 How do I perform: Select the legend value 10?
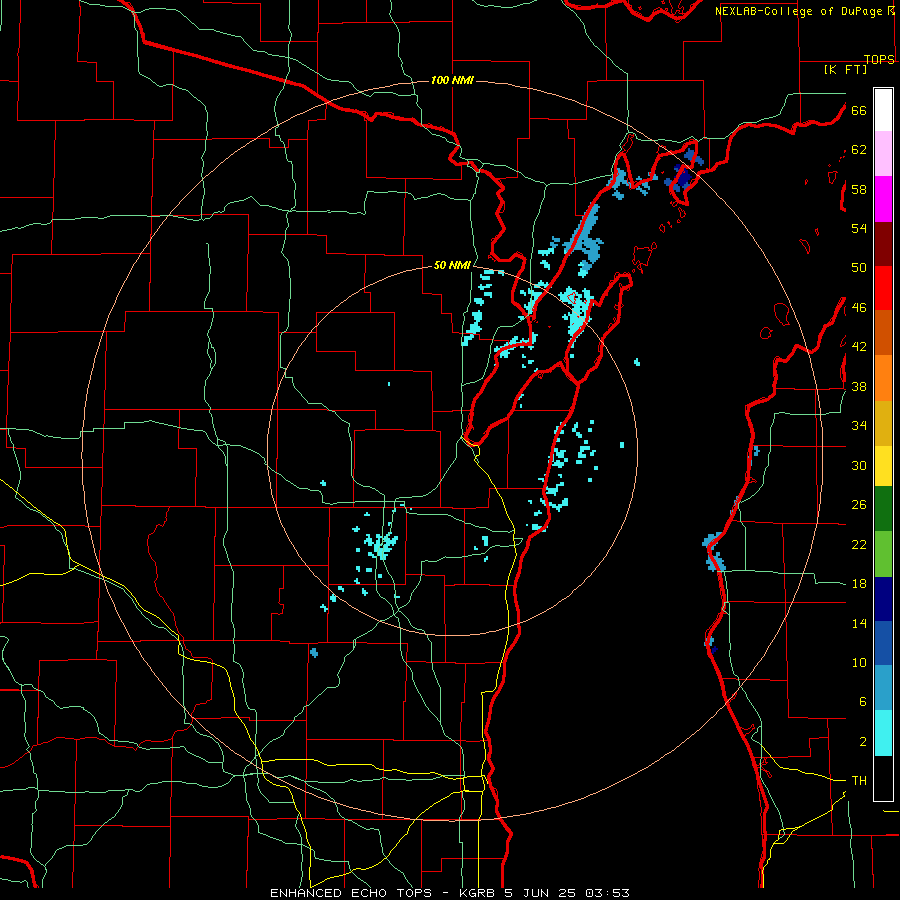pos(859,662)
